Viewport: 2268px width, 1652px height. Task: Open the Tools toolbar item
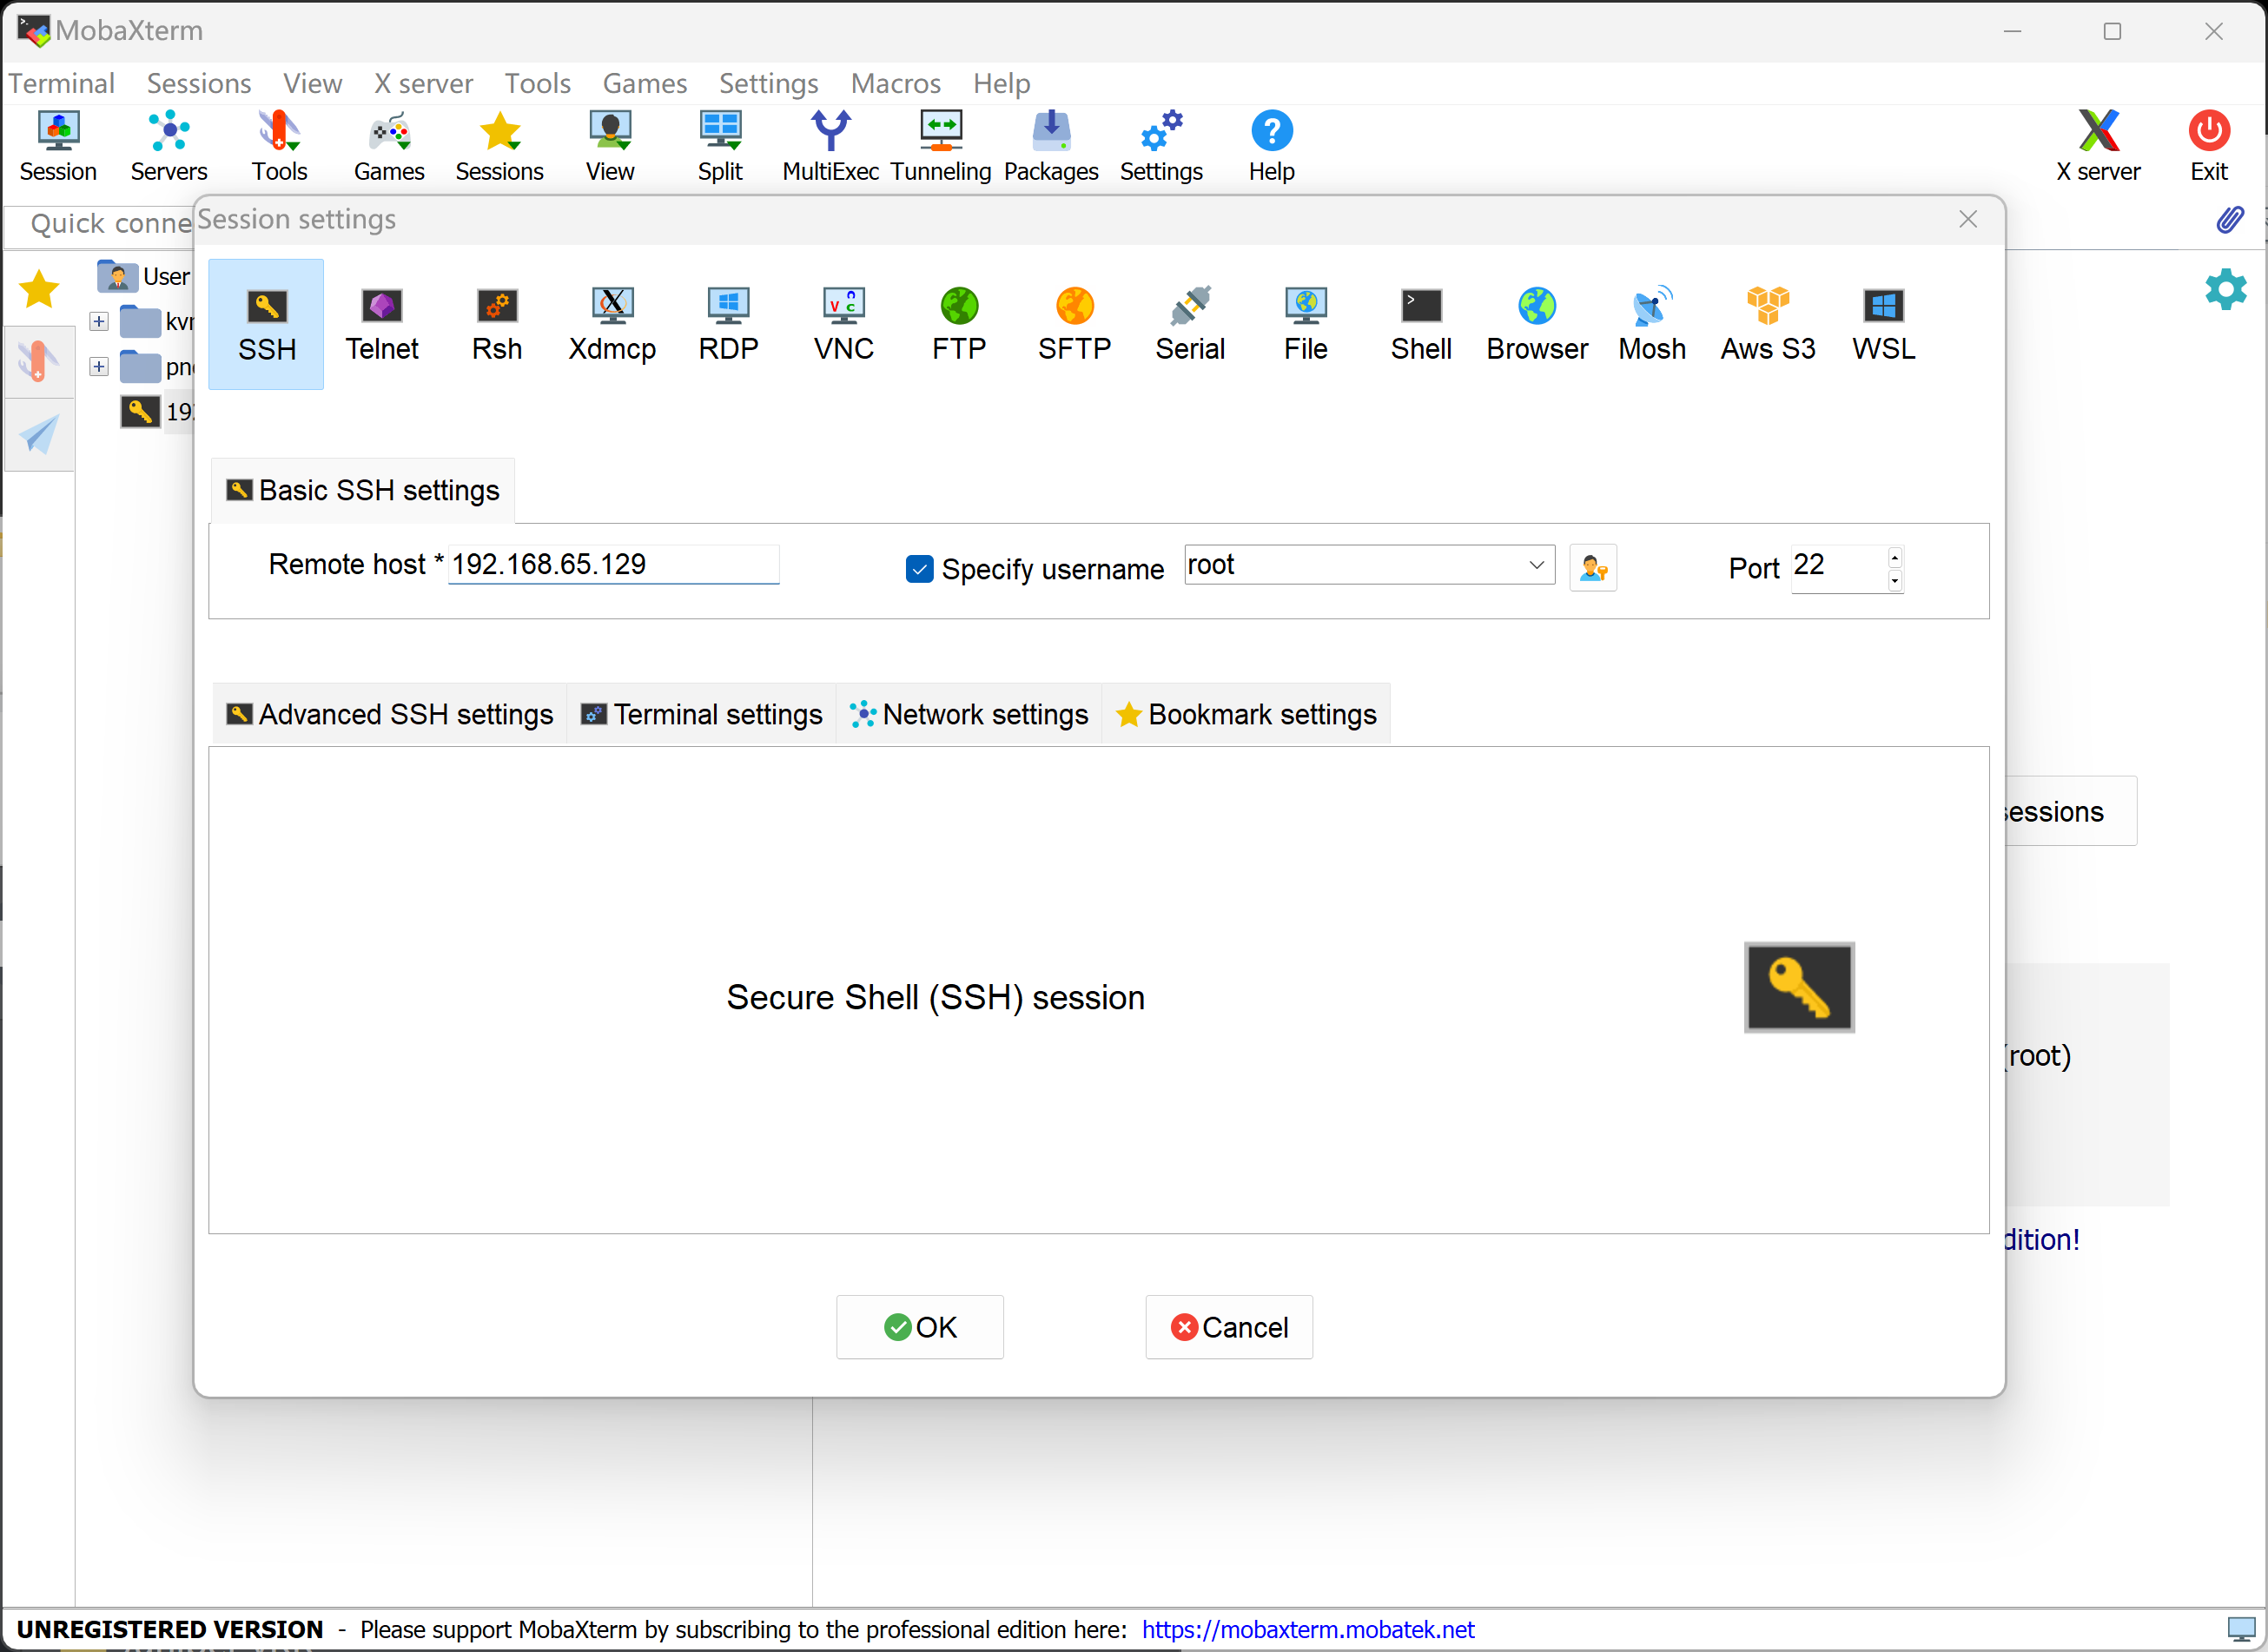point(279,147)
